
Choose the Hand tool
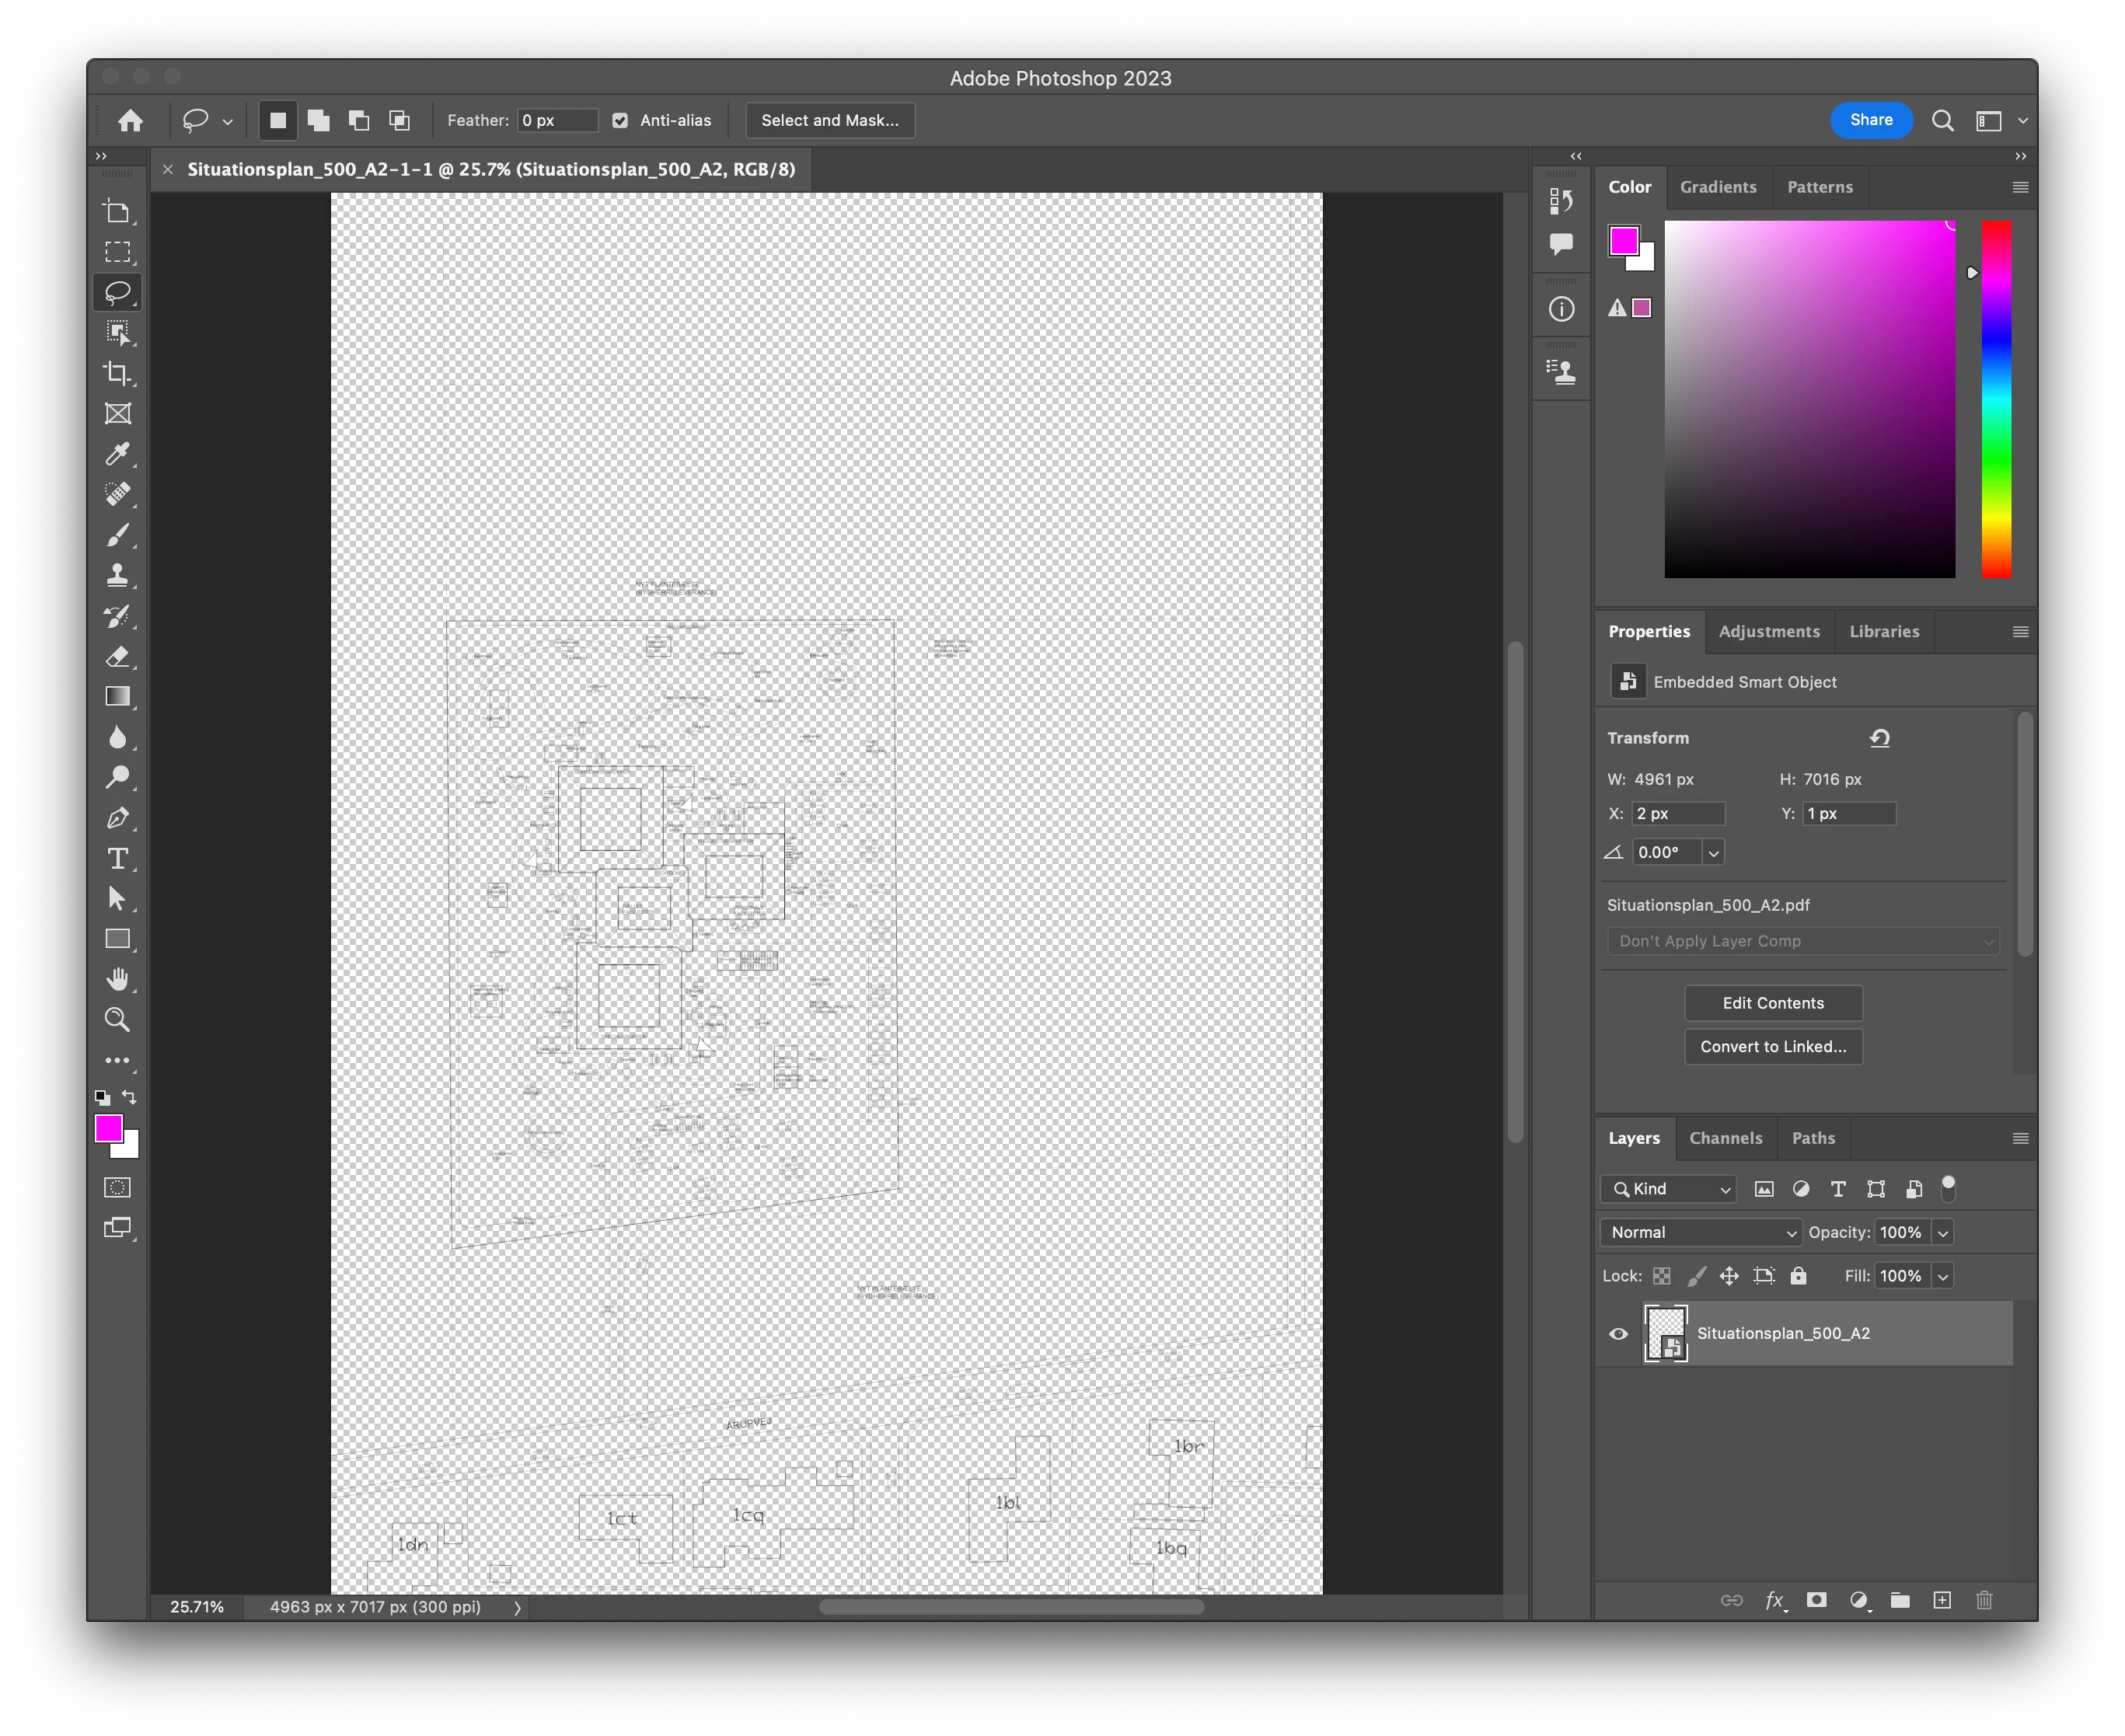click(118, 979)
